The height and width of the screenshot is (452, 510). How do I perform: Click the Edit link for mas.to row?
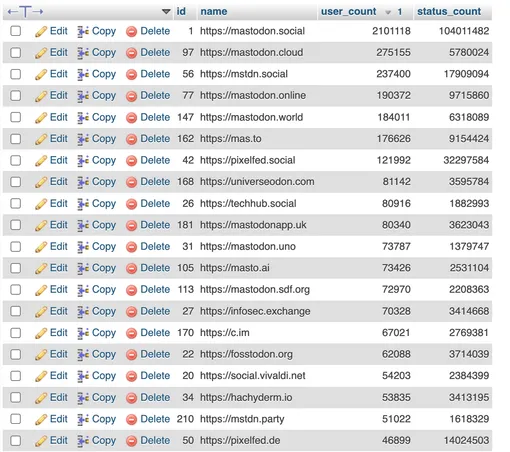tap(59, 139)
